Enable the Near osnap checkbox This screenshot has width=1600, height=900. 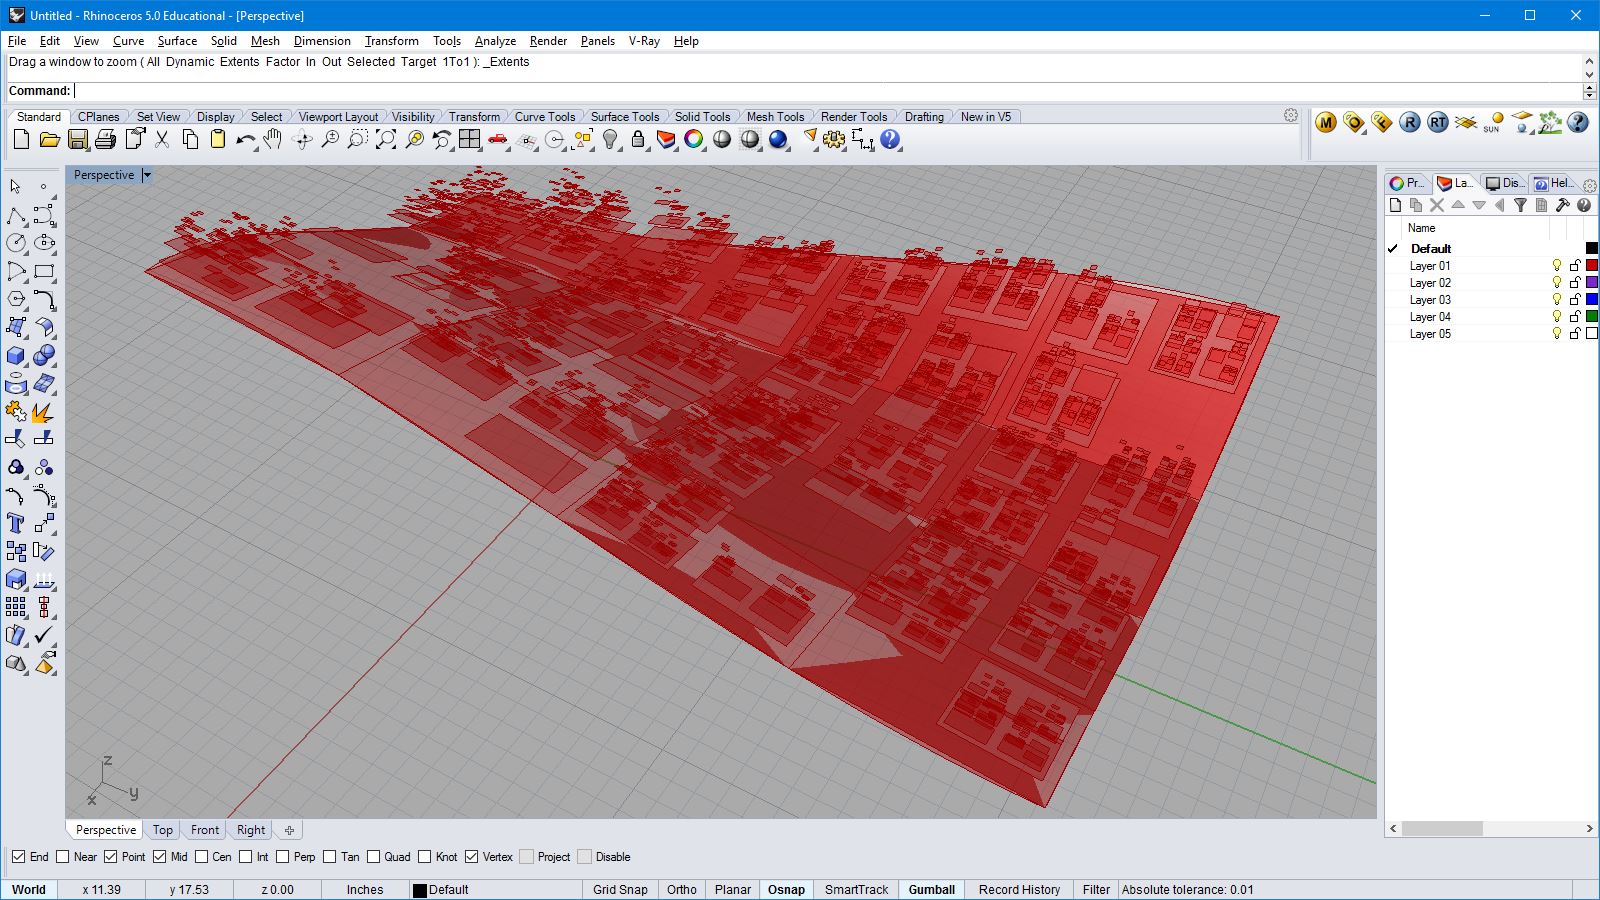coord(63,857)
